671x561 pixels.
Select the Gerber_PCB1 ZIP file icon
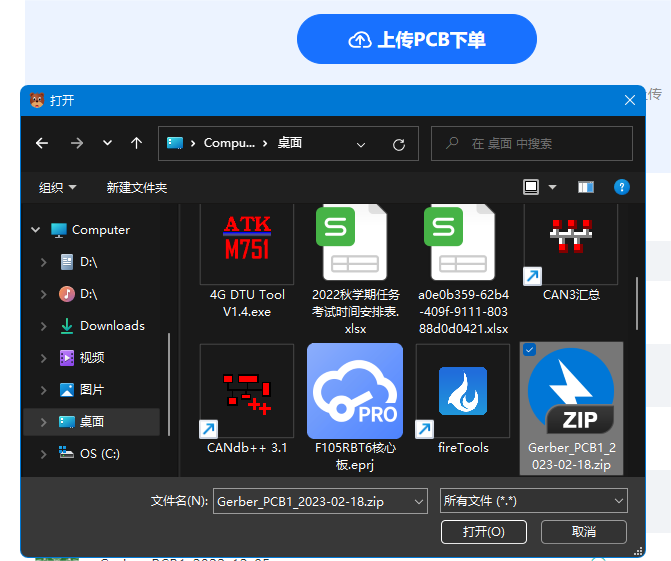pyautogui.click(x=571, y=392)
